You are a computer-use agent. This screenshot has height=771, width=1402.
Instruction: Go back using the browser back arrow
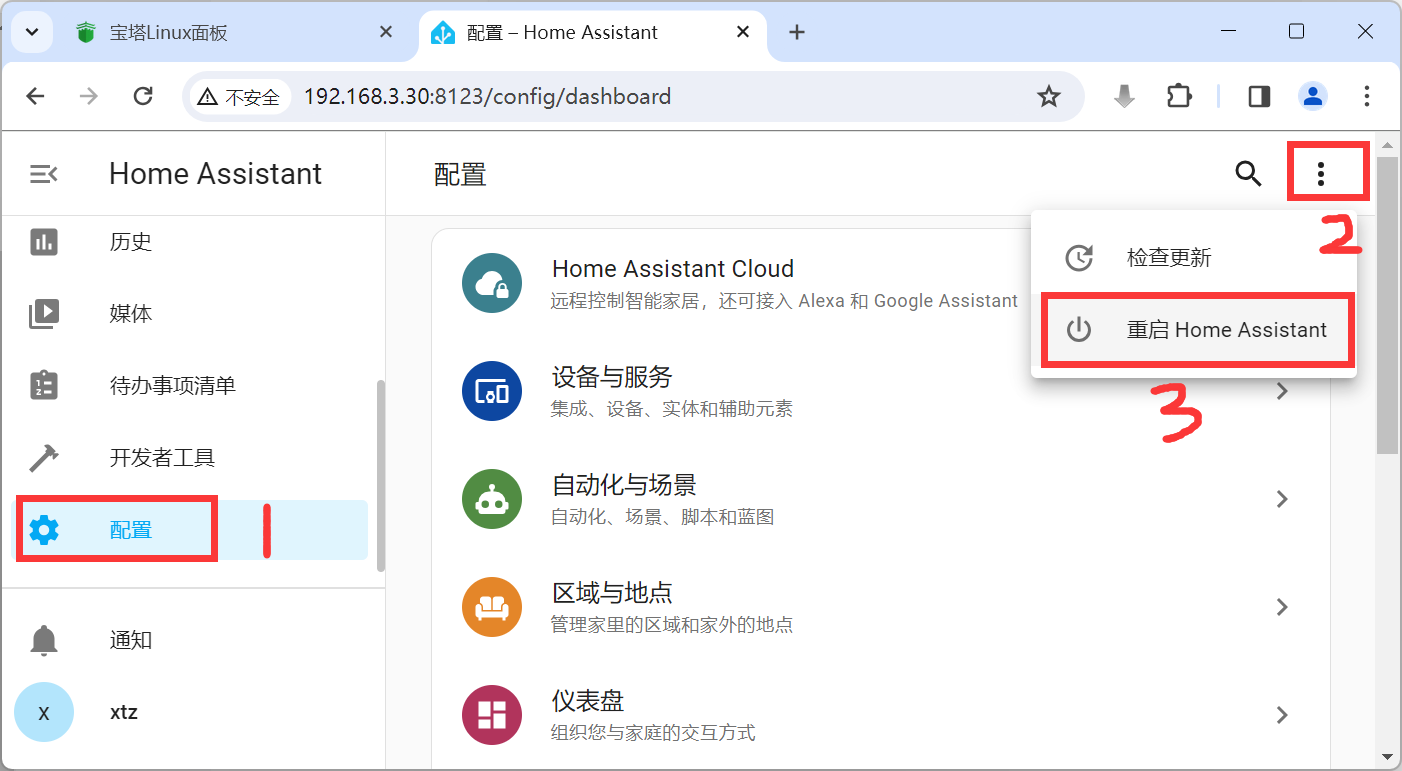(x=36, y=97)
